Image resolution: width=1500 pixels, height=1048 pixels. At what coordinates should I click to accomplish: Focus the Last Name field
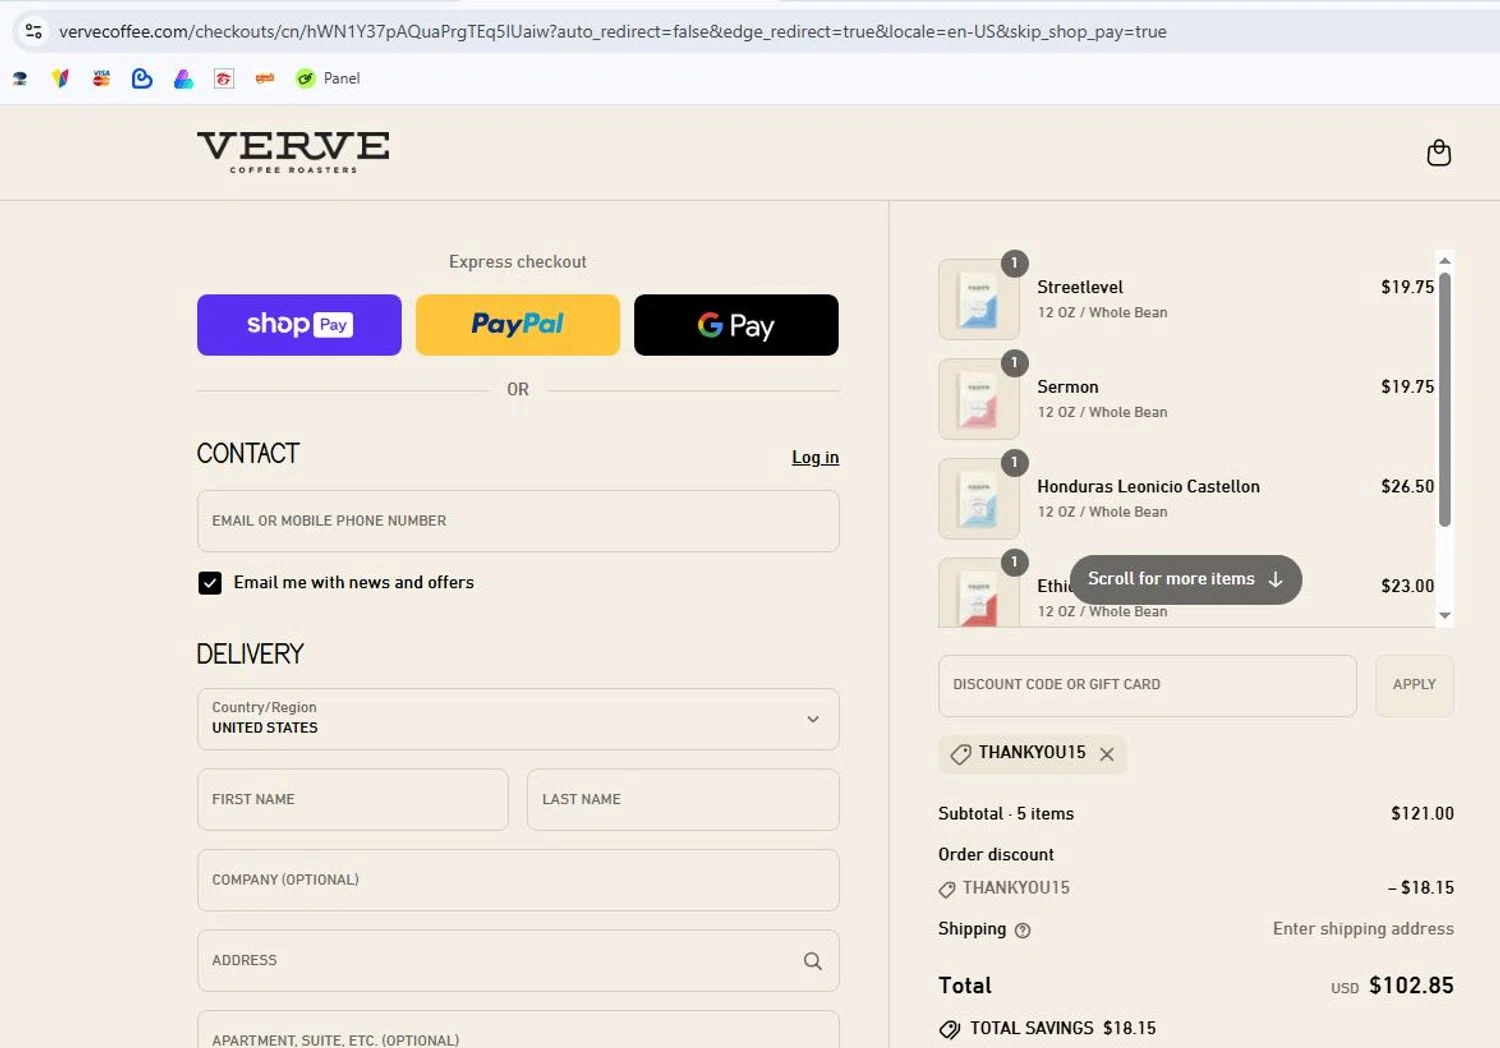(x=683, y=799)
